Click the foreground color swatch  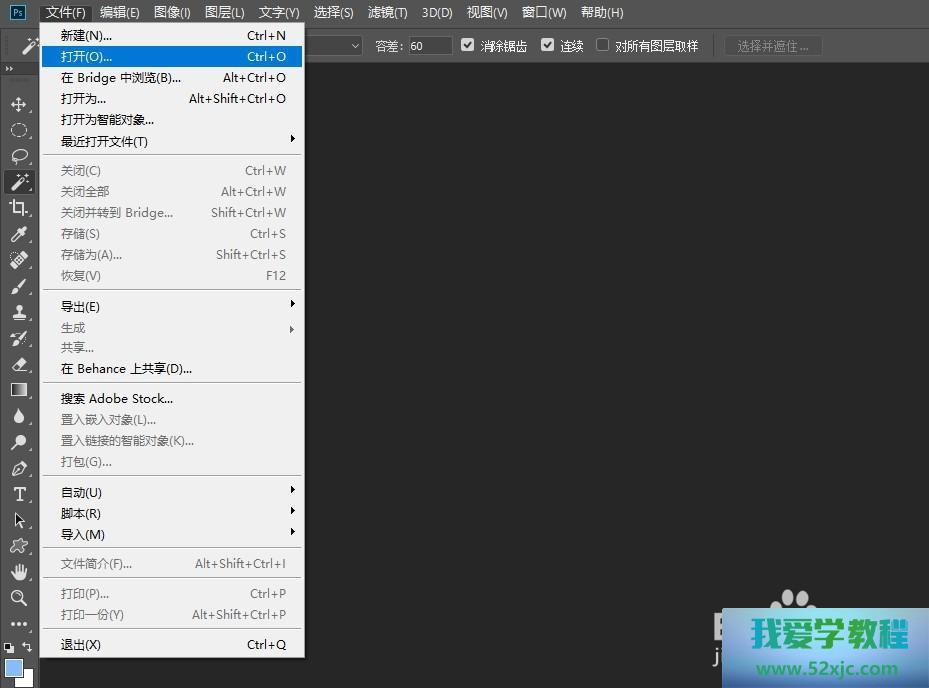tap(13, 668)
